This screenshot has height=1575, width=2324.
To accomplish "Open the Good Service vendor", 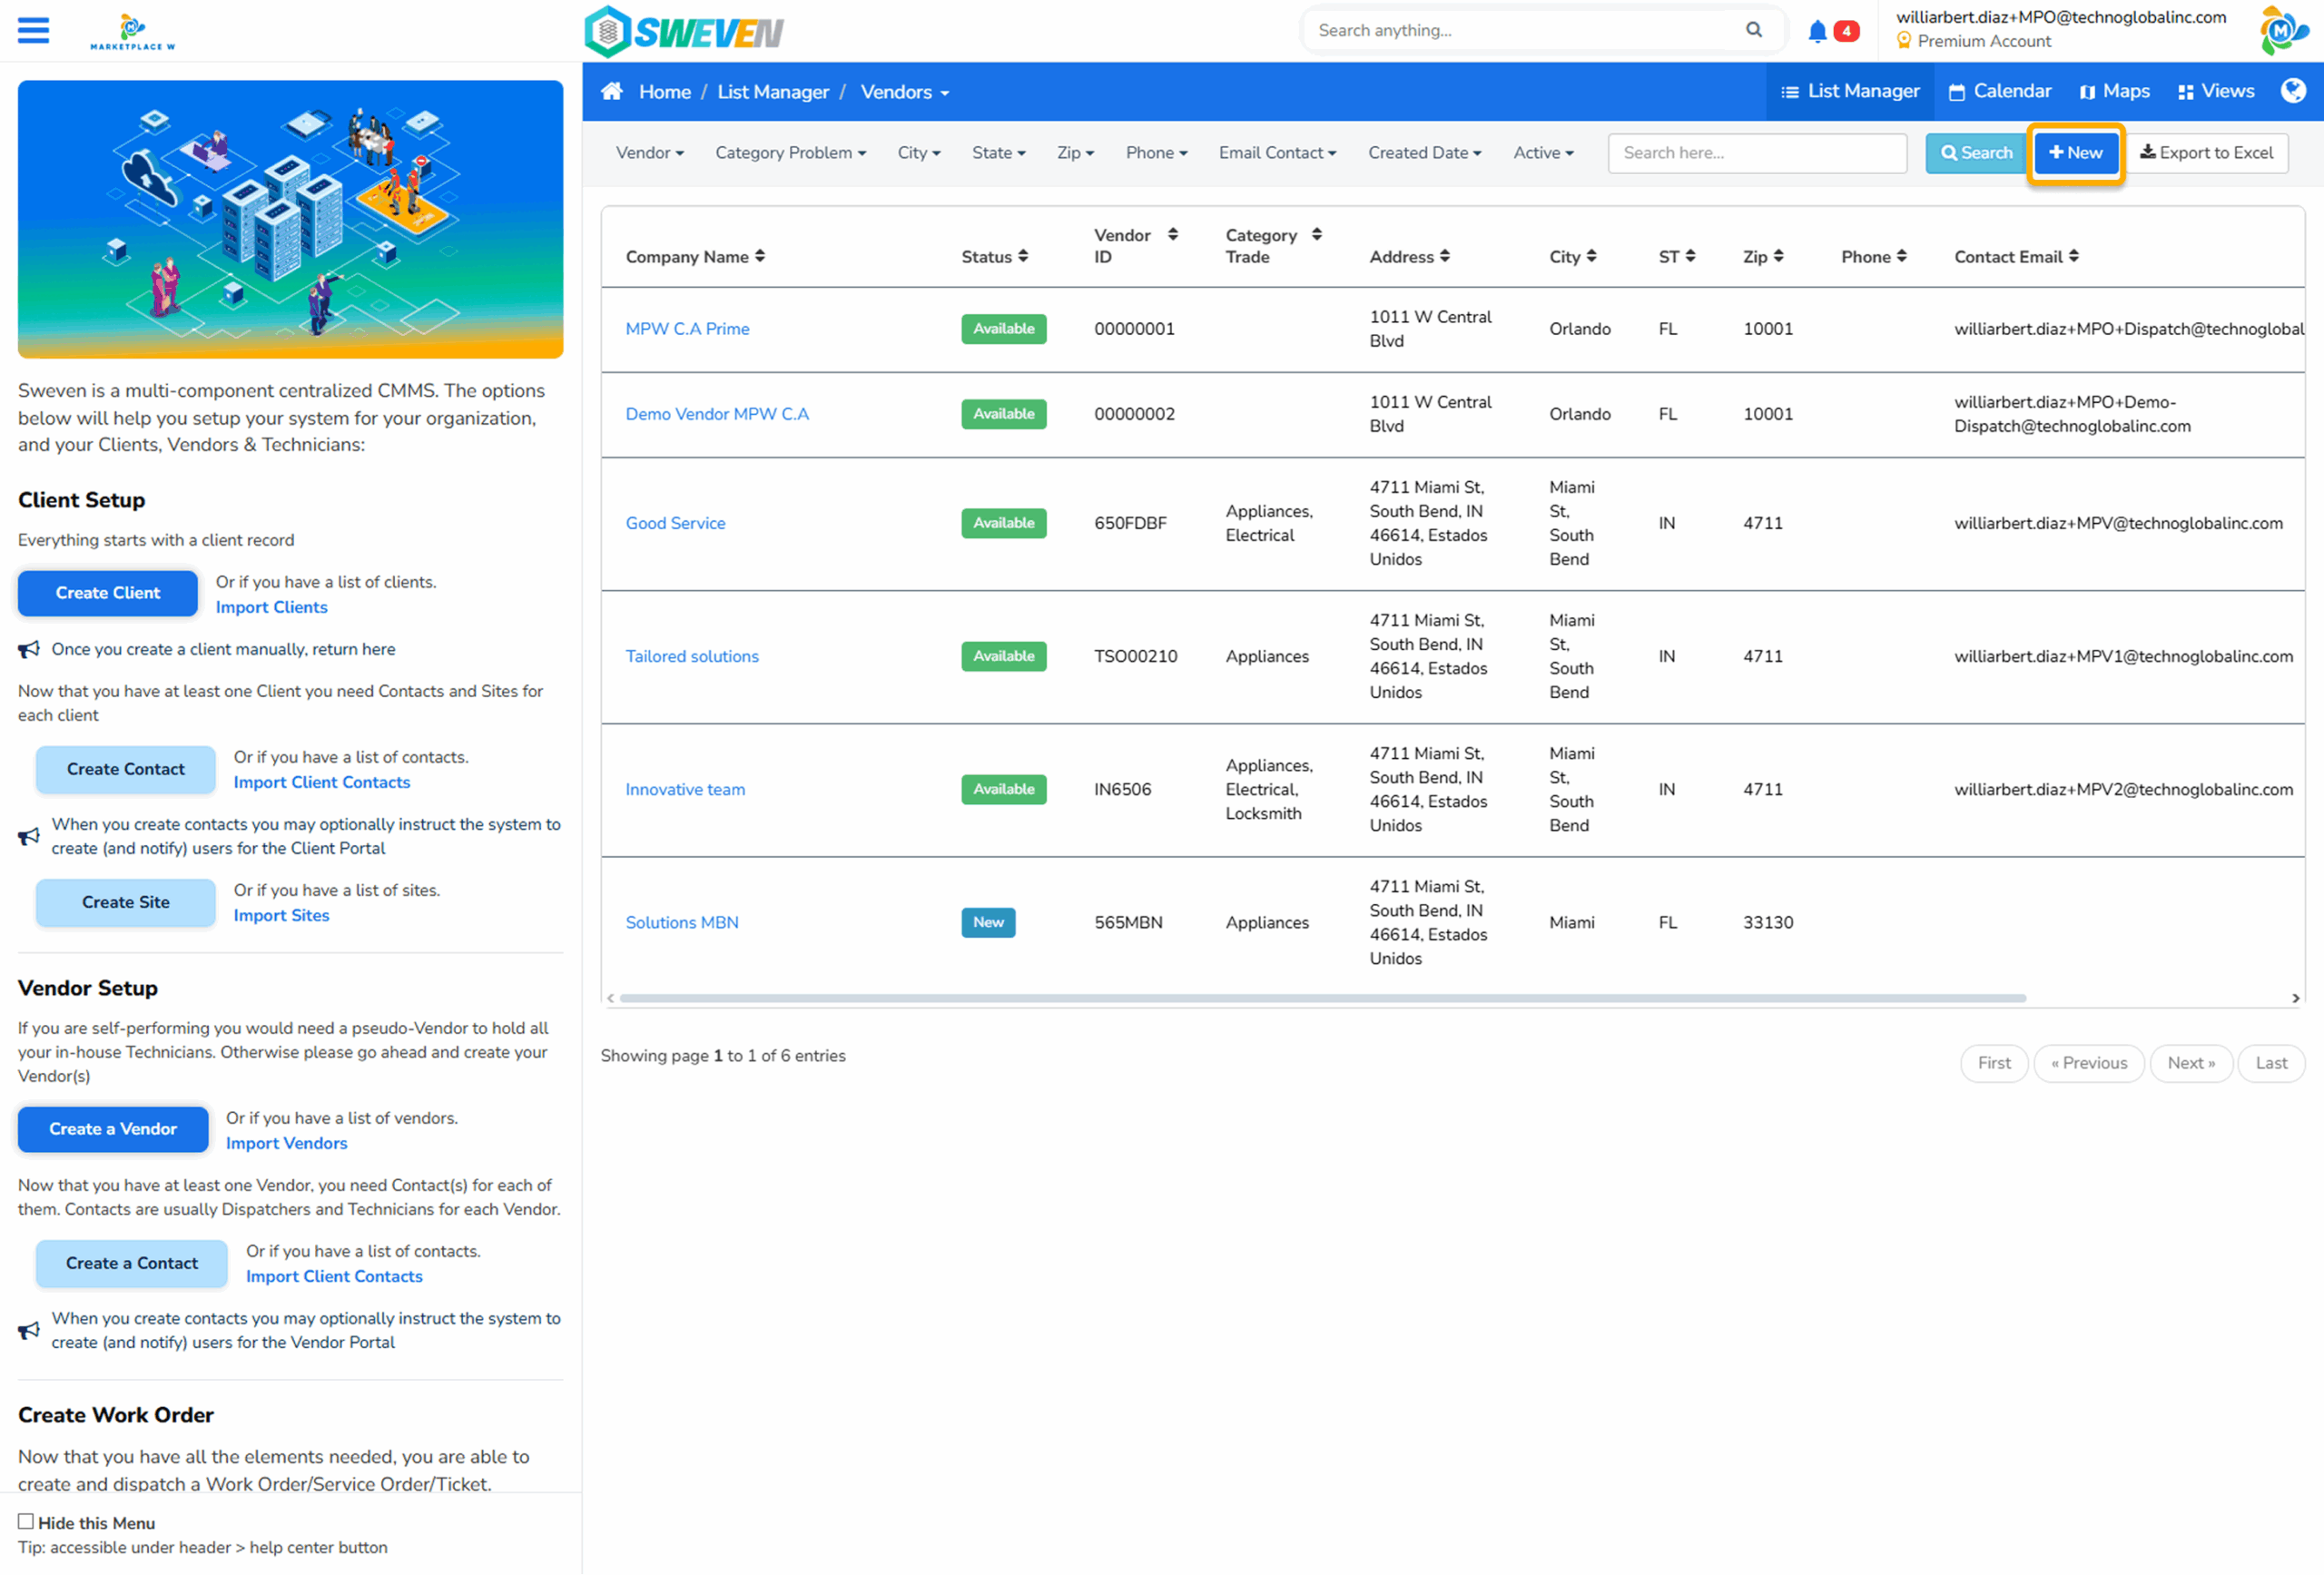I will 675,523.
